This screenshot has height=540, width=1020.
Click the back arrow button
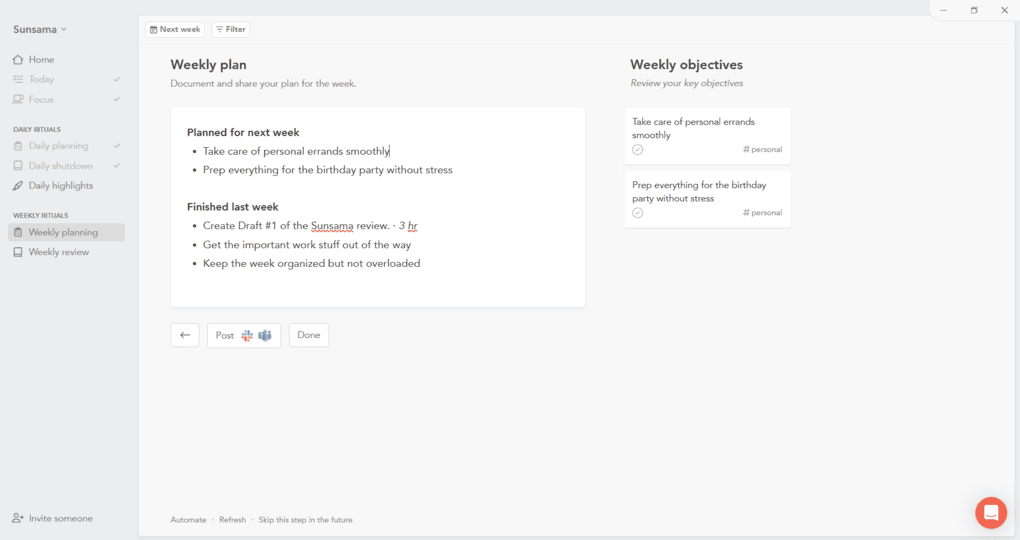point(185,336)
